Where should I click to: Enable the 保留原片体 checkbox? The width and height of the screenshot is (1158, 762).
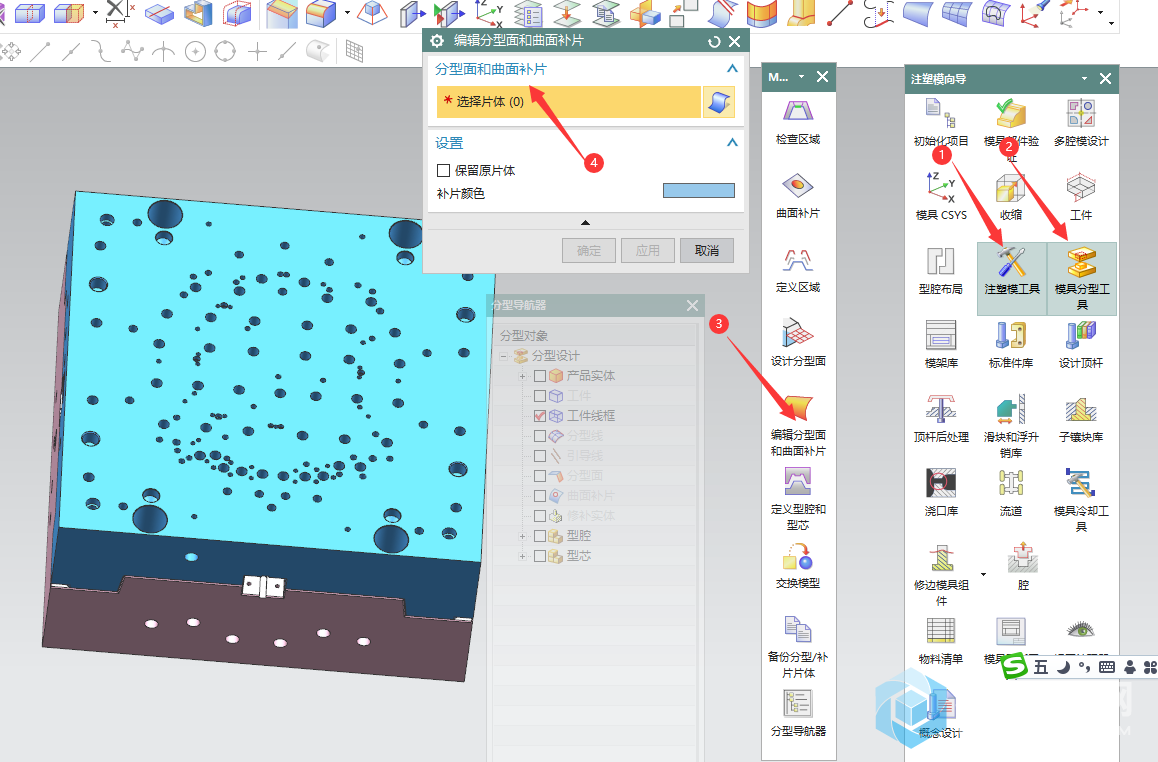tap(444, 171)
